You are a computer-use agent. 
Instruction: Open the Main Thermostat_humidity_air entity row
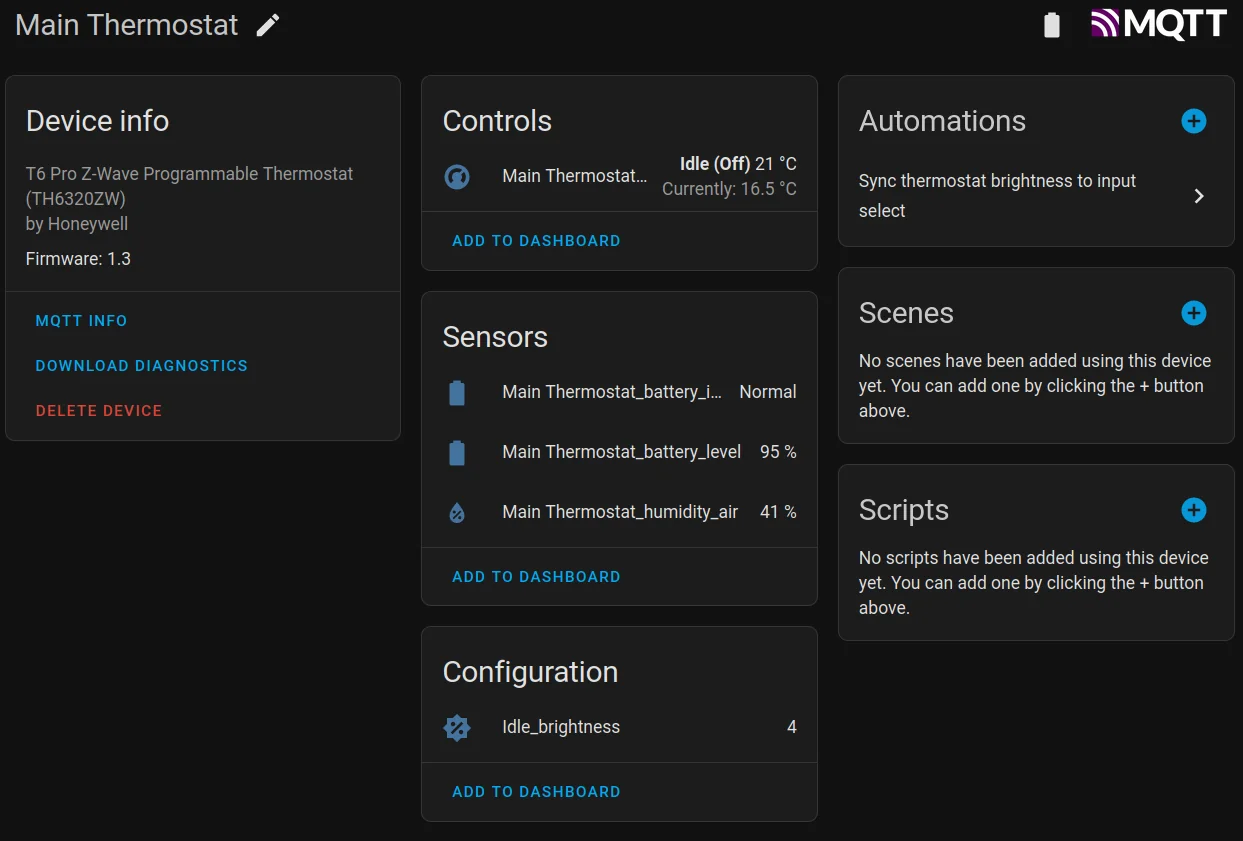tap(620, 512)
